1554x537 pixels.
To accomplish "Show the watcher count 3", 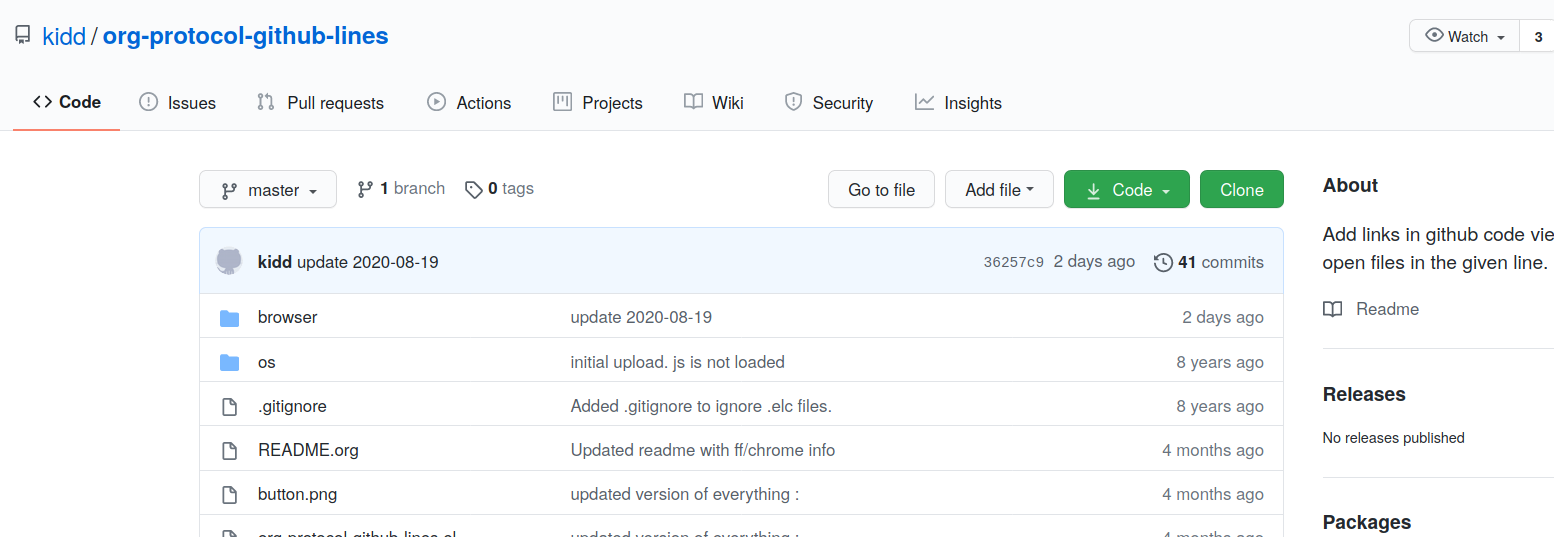I will point(1537,36).
